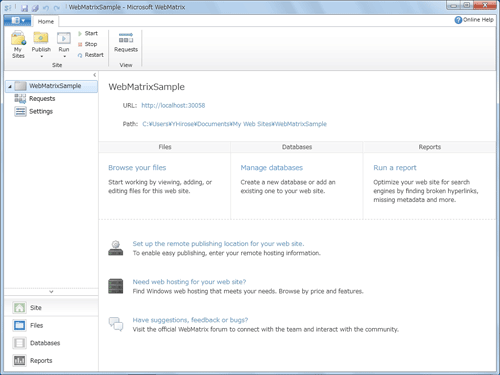Open the application menu dropdown
This screenshot has width=500, height=375.
(x=17, y=21)
